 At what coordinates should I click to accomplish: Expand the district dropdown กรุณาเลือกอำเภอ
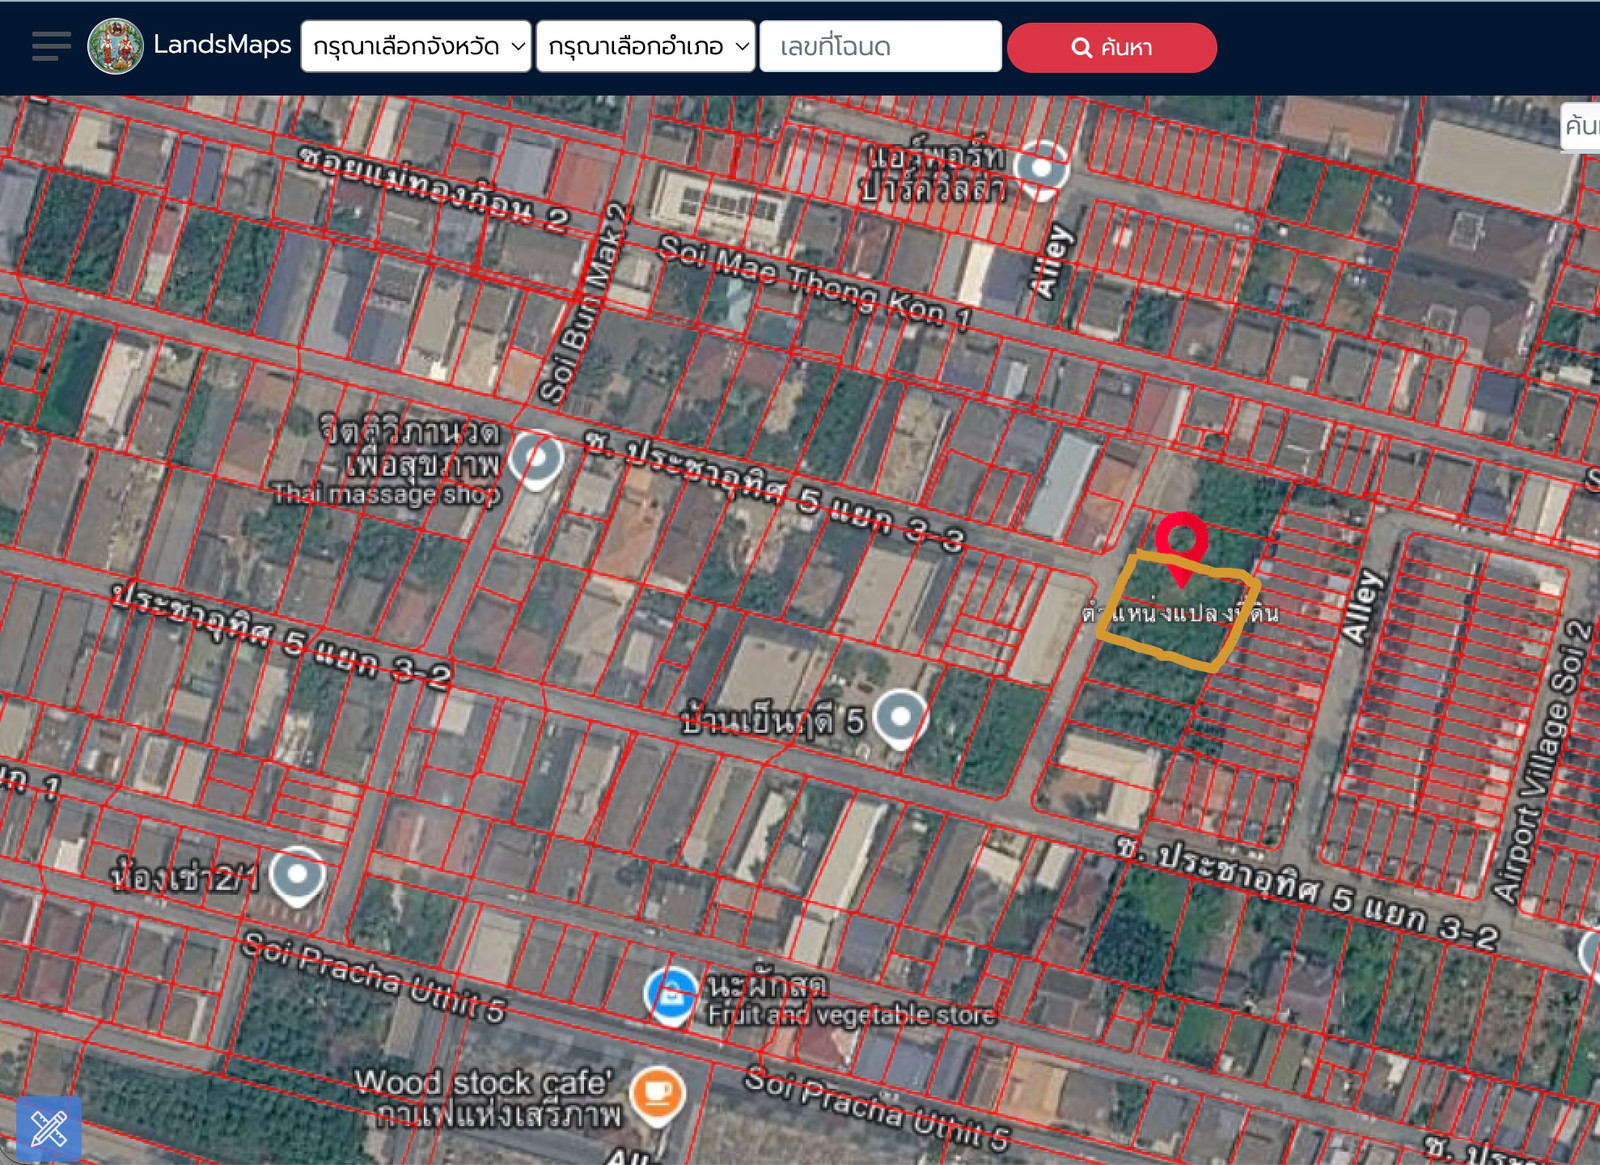pyautogui.click(x=646, y=47)
